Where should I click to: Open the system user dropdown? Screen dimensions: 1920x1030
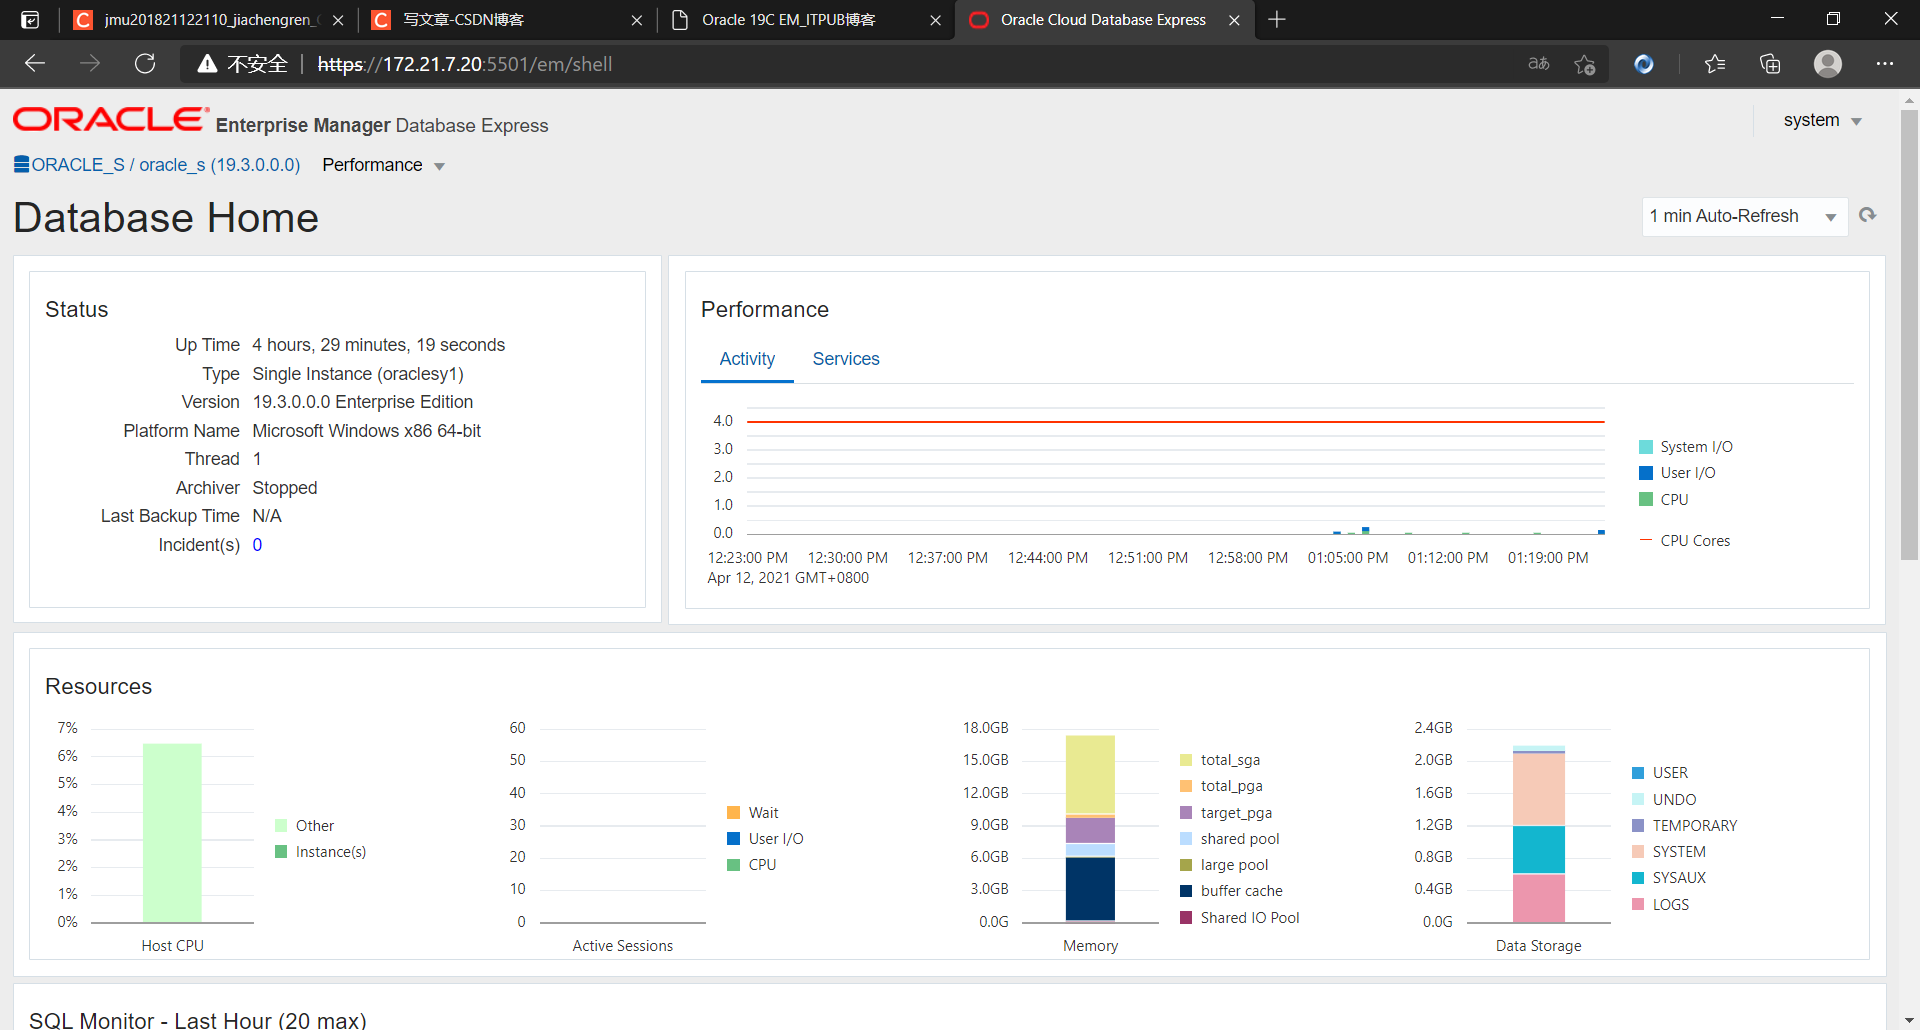coord(1822,120)
